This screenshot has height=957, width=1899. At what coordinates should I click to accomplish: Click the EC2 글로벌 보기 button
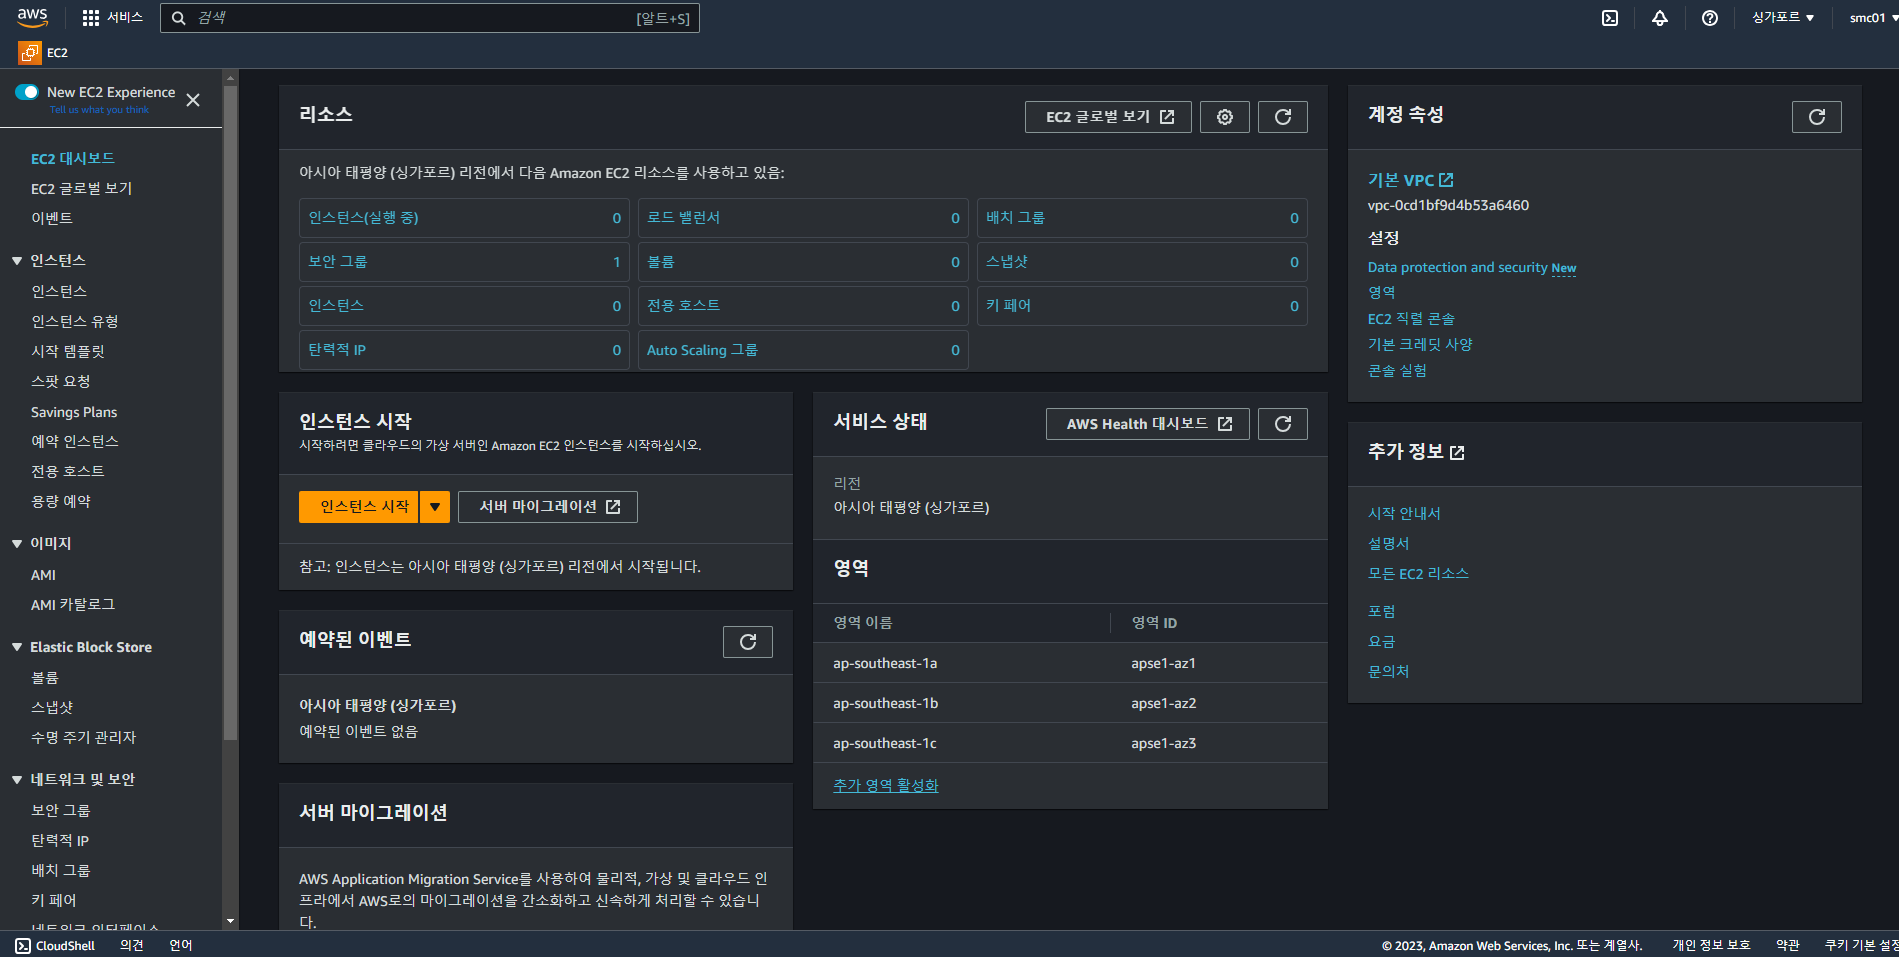[1108, 117]
